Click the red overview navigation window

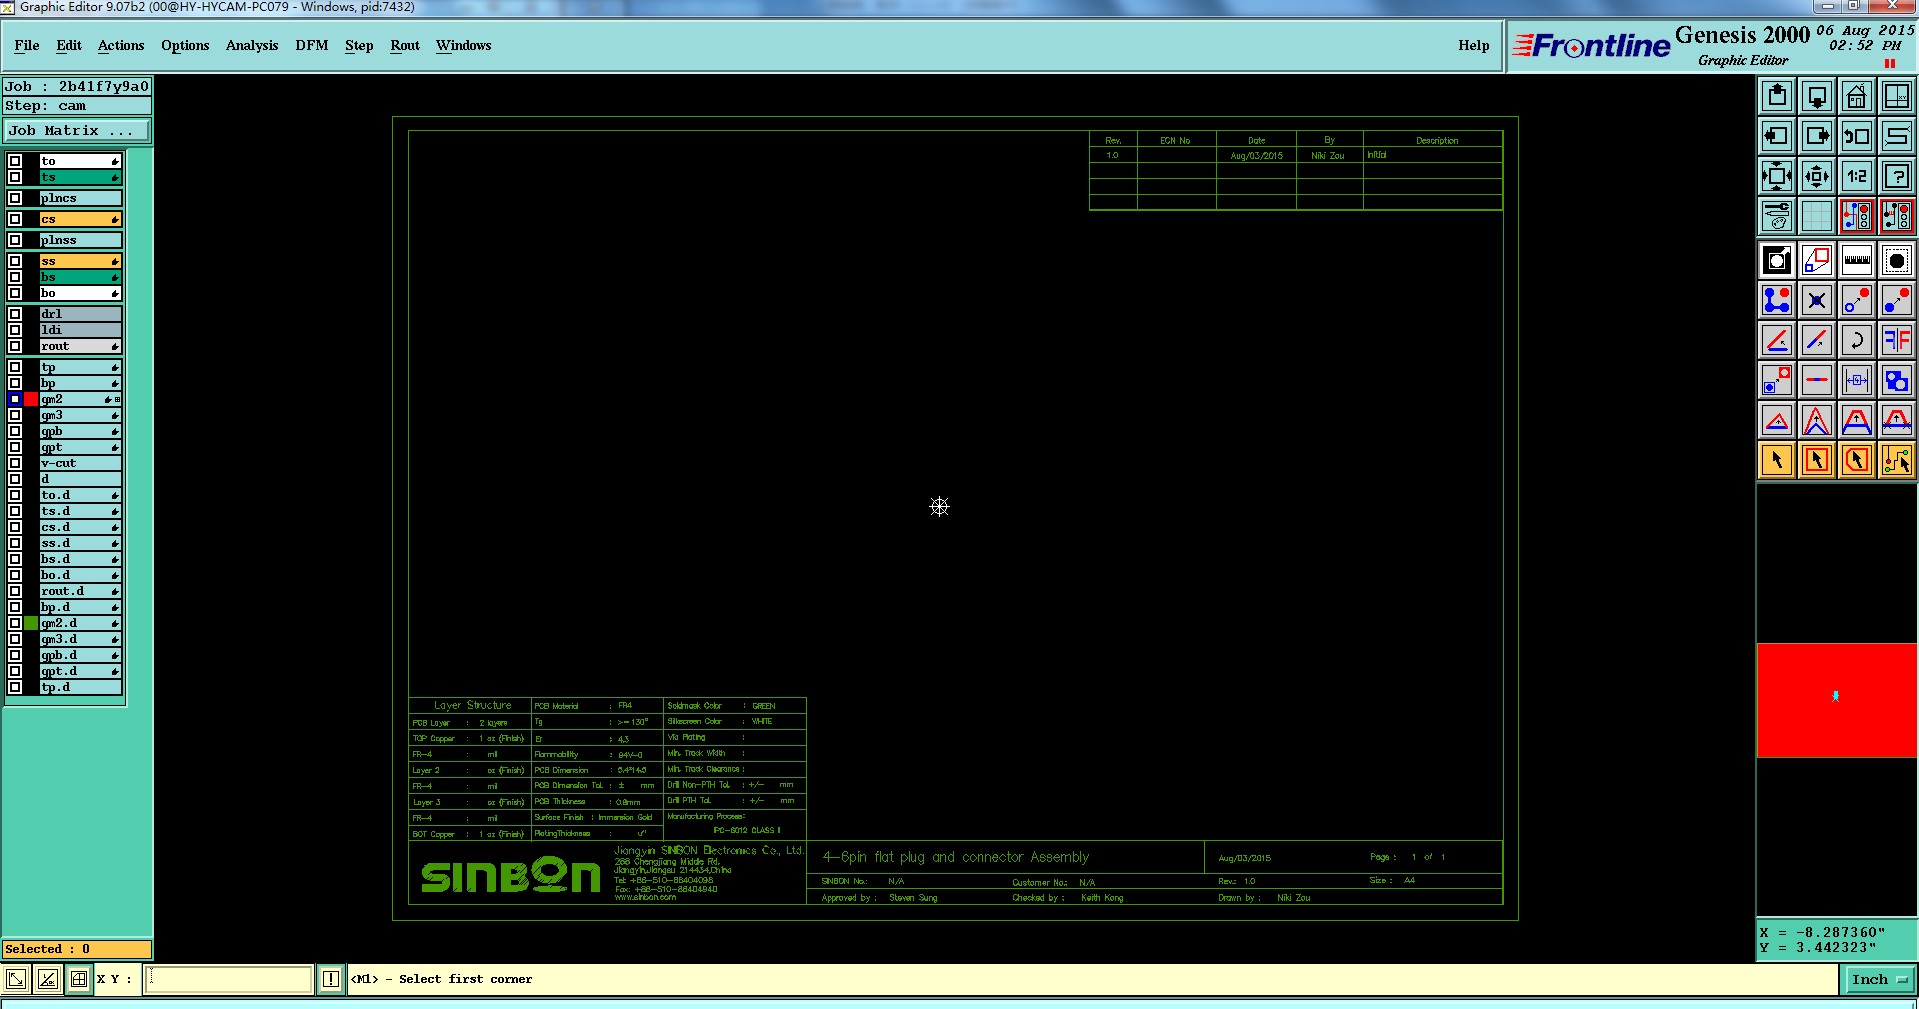point(1837,700)
